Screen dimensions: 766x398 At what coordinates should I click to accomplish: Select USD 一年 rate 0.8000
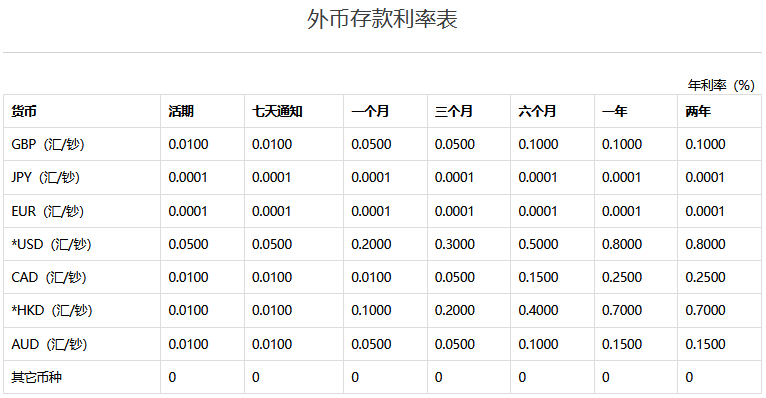(622, 244)
